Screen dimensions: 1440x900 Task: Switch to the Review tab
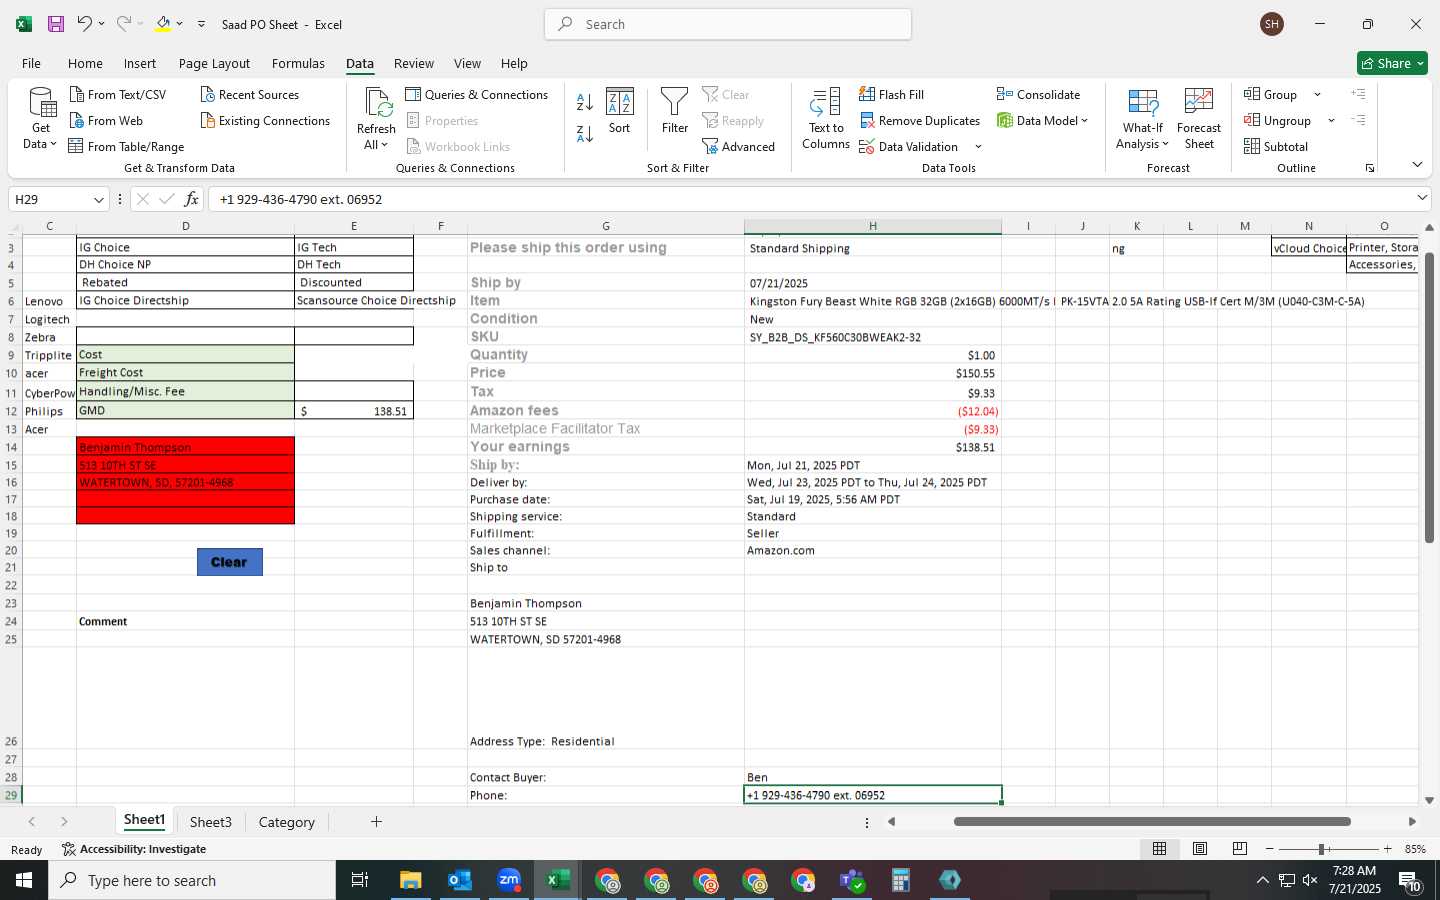[413, 63]
